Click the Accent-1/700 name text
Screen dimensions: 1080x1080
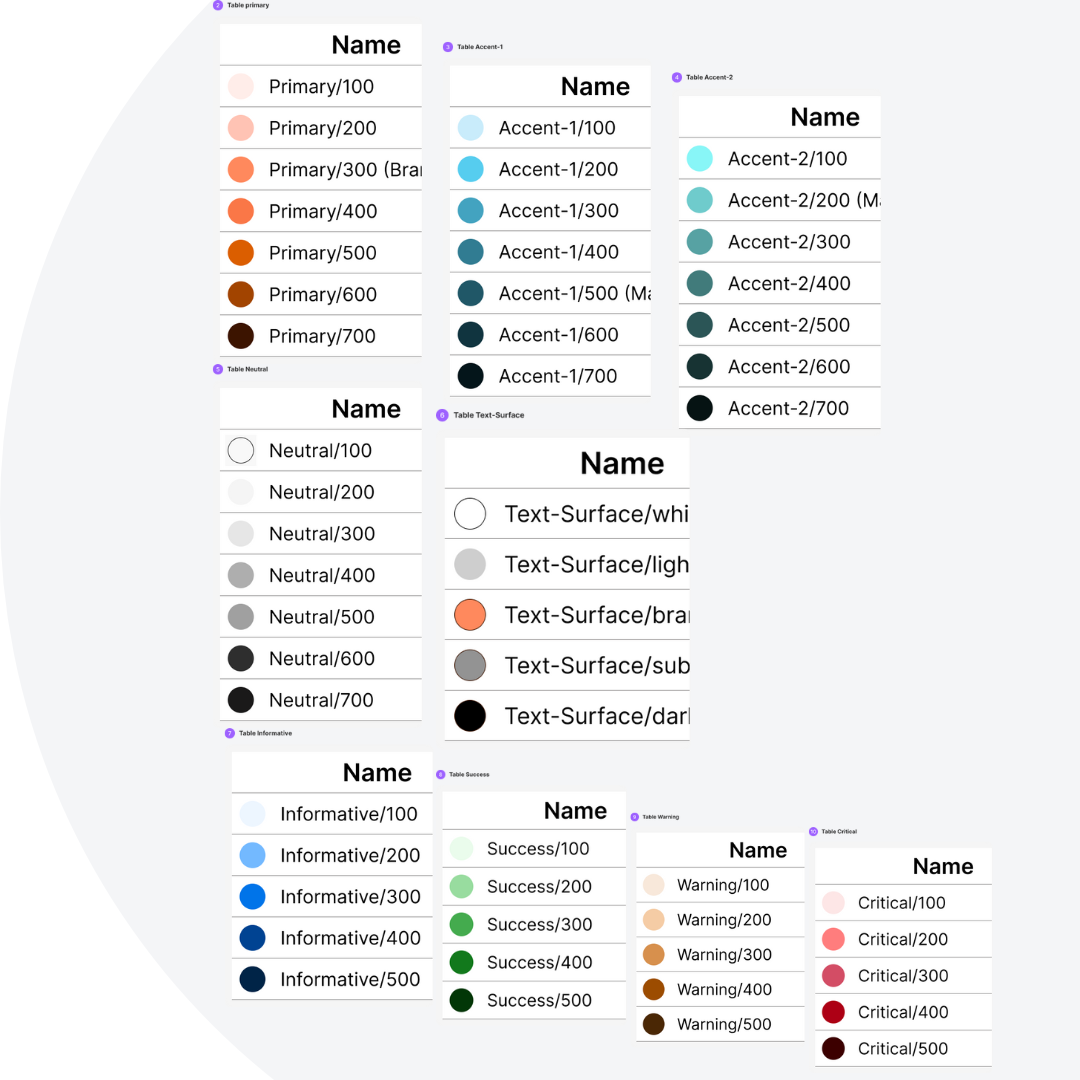(x=558, y=376)
